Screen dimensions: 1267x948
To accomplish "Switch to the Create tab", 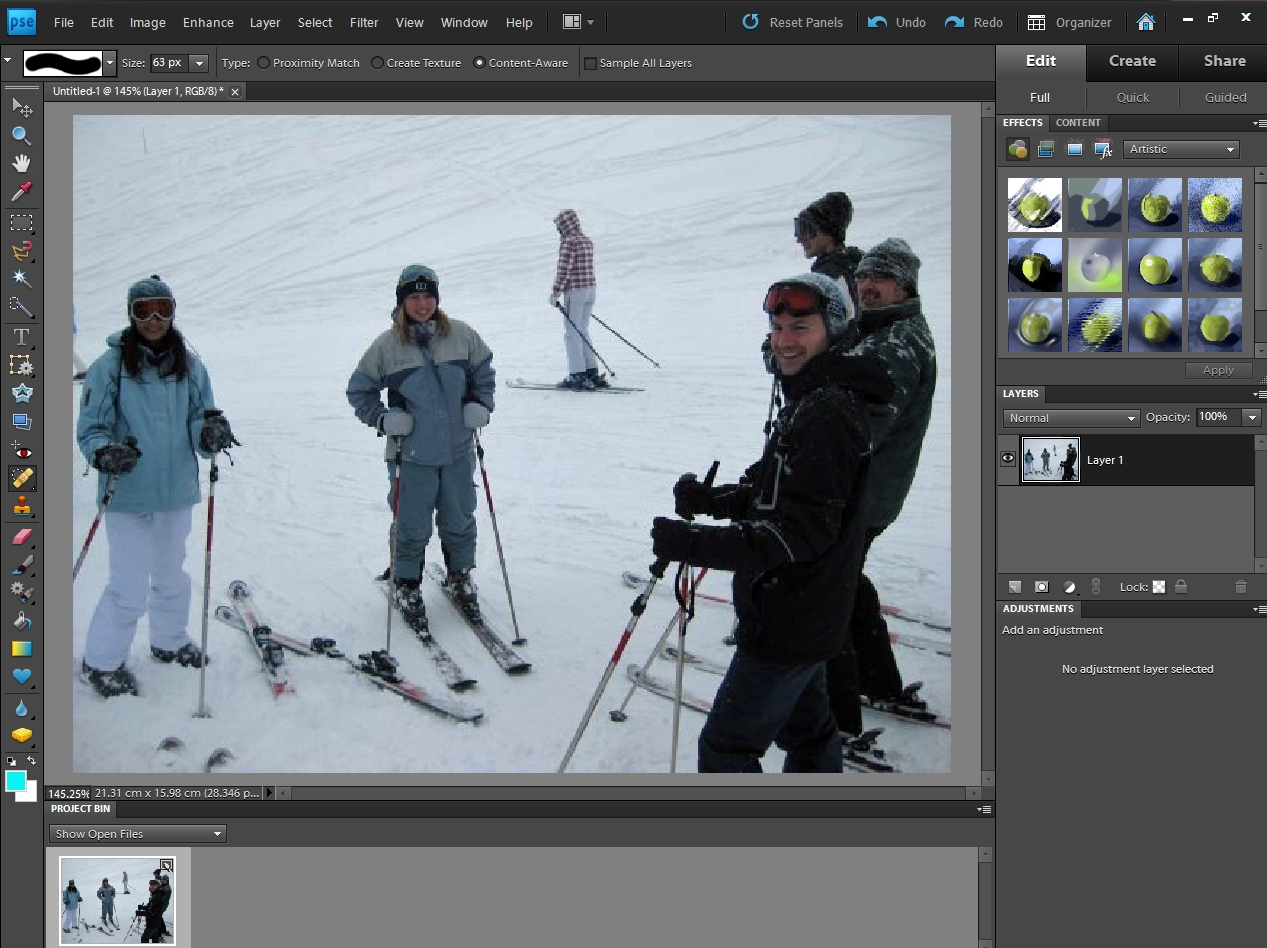I will coord(1132,61).
